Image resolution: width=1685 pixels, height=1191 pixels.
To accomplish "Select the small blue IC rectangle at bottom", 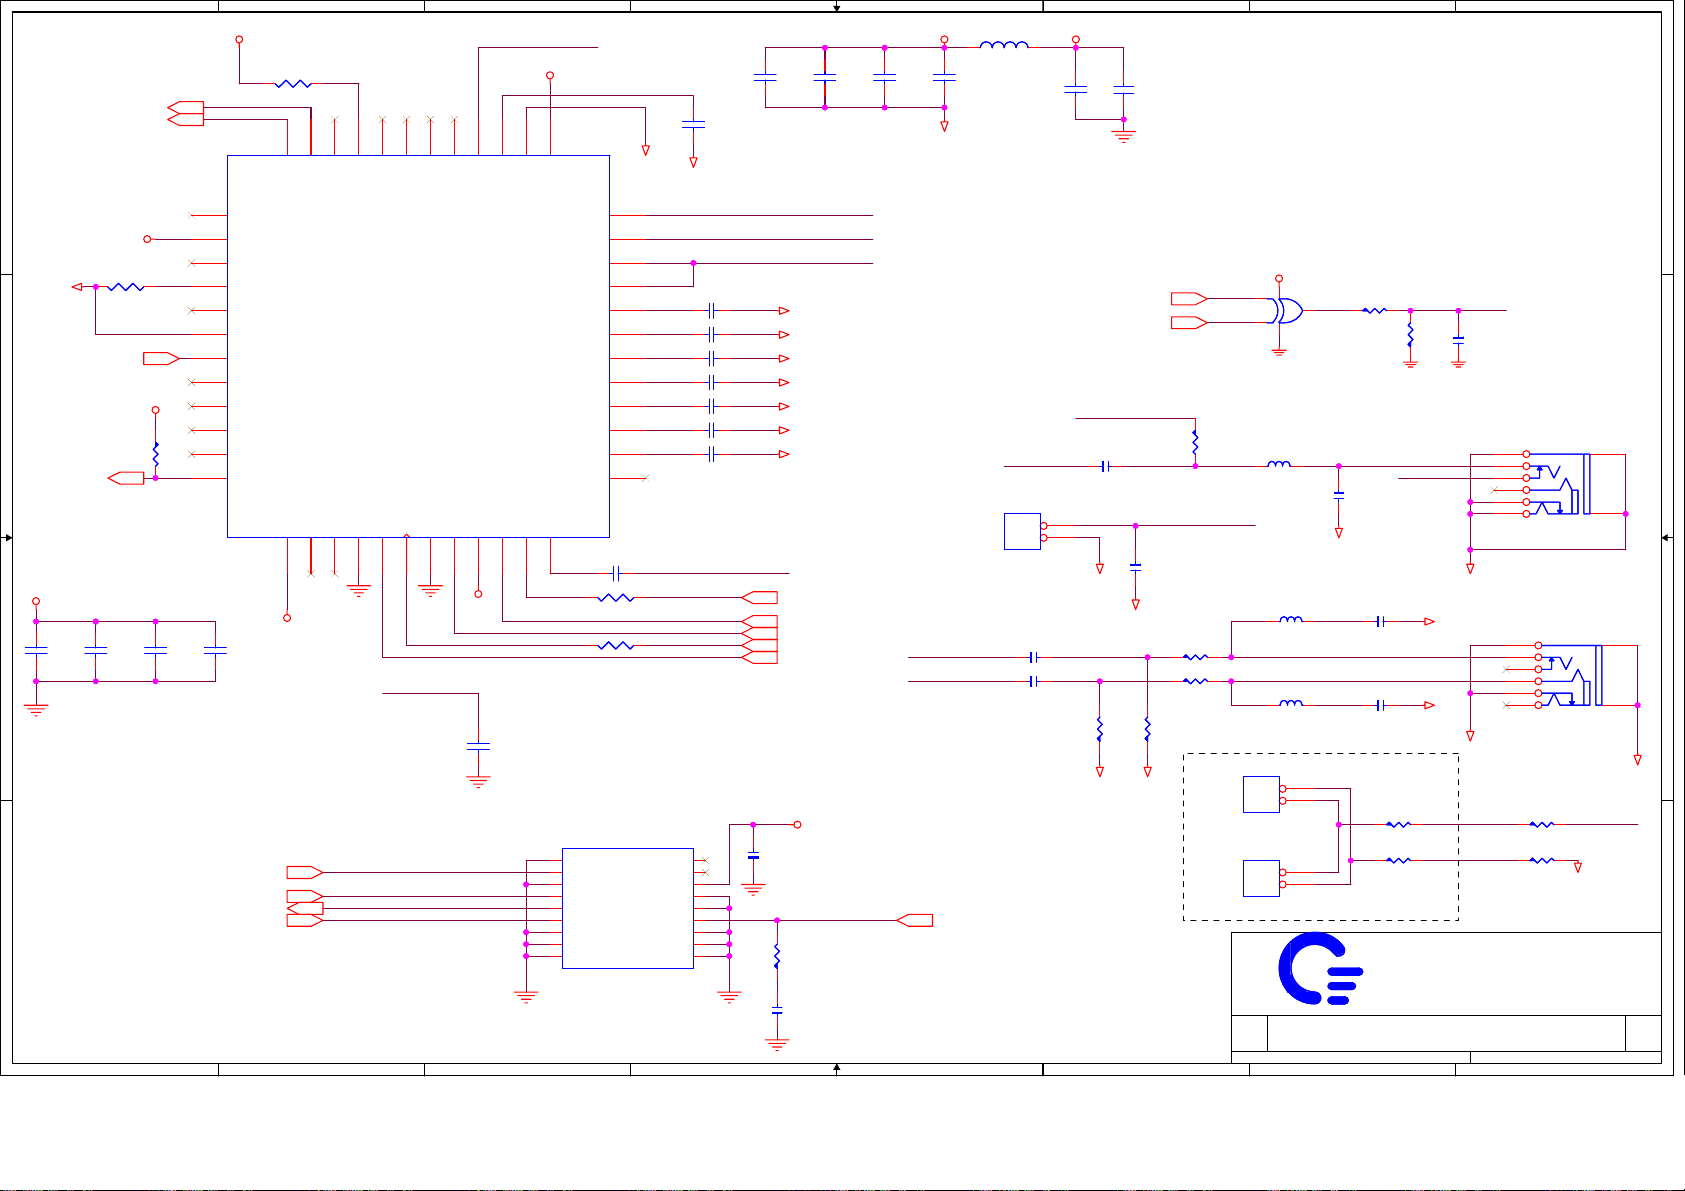I will [628, 908].
